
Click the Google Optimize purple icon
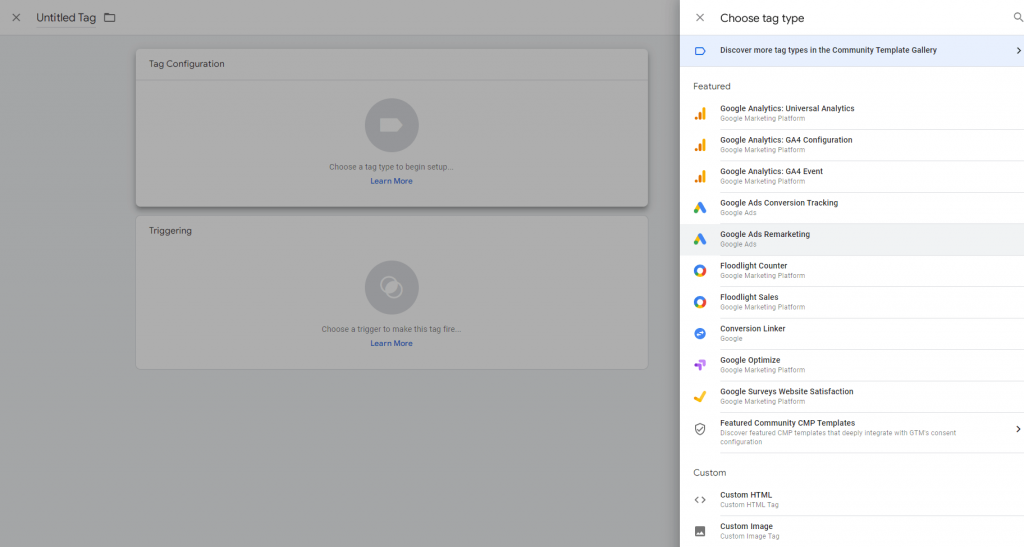(x=700, y=365)
